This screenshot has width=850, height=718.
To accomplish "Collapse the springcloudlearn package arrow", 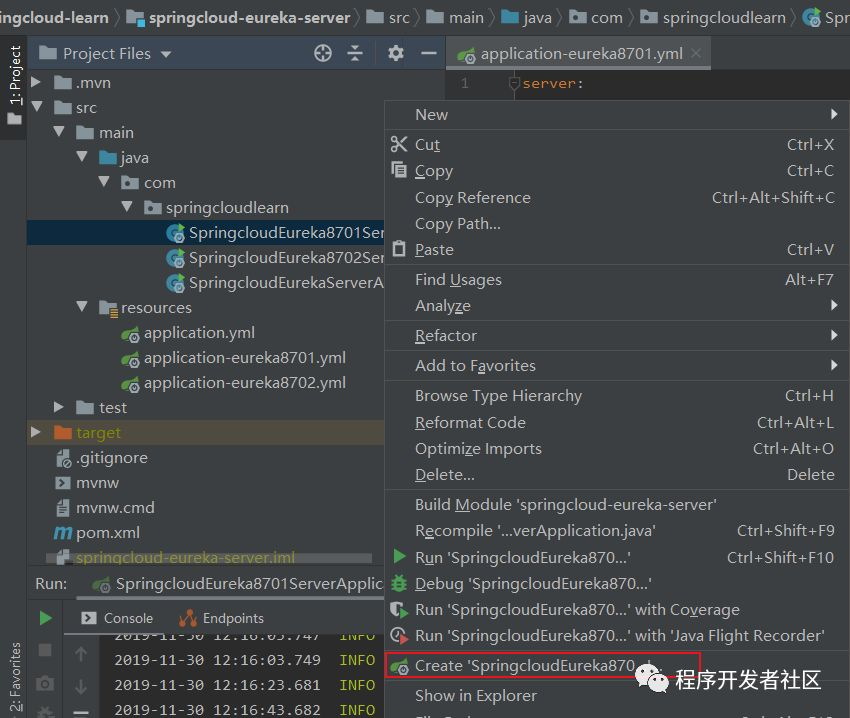I will pos(127,207).
